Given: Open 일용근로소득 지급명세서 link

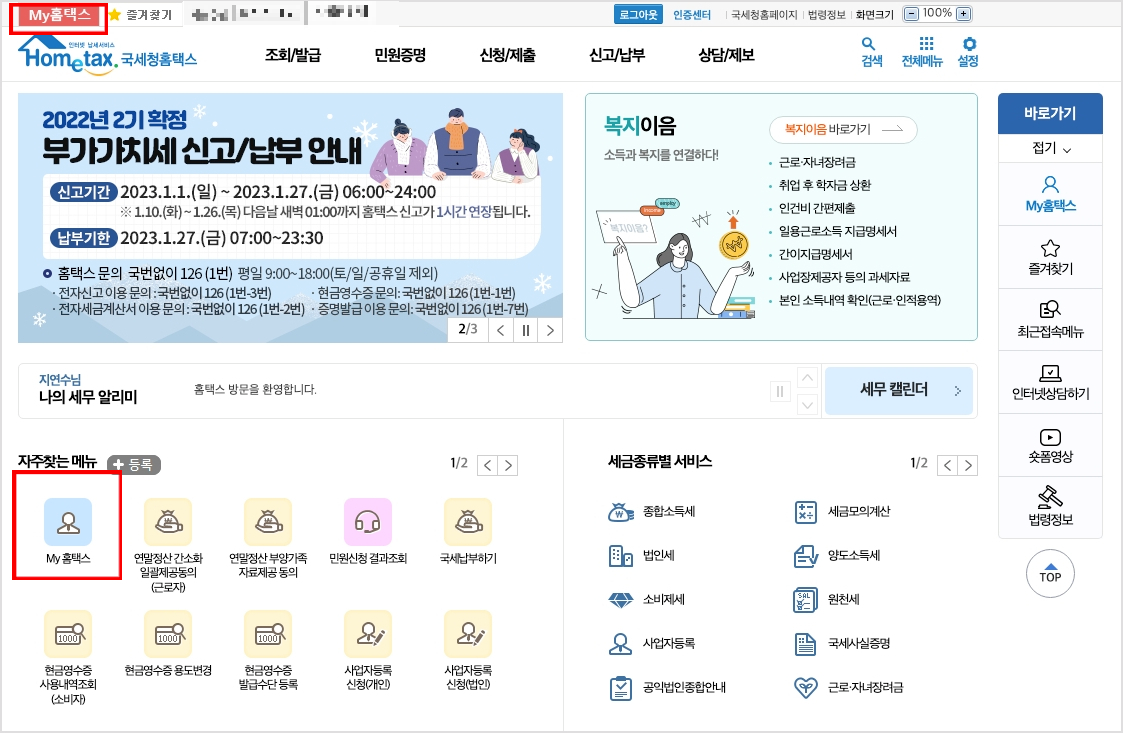Looking at the screenshot, I should [837, 231].
